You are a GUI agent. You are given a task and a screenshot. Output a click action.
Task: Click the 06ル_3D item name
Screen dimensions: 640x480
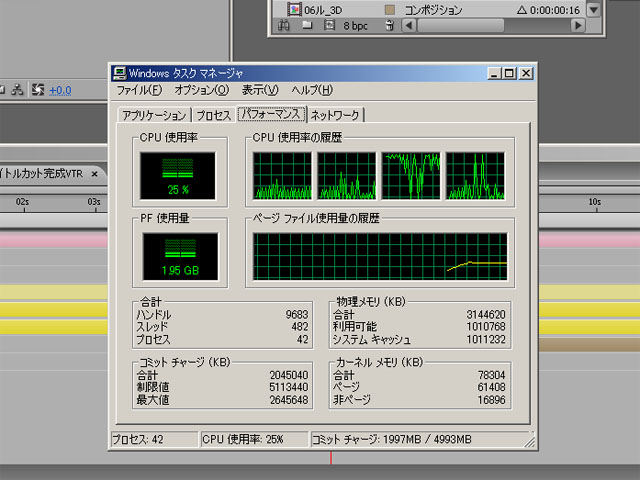pyautogui.click(x=323, y=10)
